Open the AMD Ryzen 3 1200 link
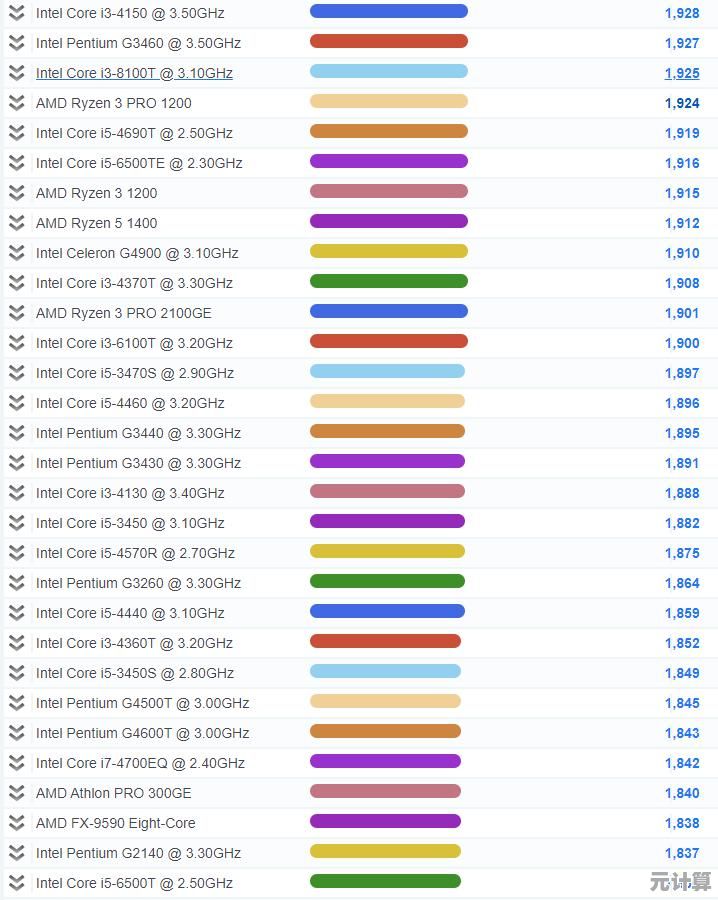This screenshot has height=900, width=718. 96,193
